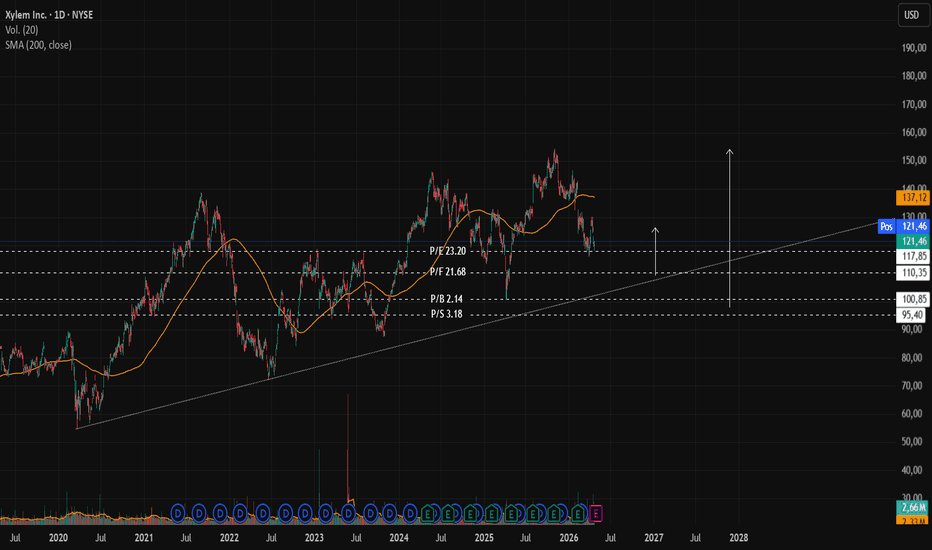Click the first green earnings E marker
Screen dimensions: 932x550
coord(427,513)
